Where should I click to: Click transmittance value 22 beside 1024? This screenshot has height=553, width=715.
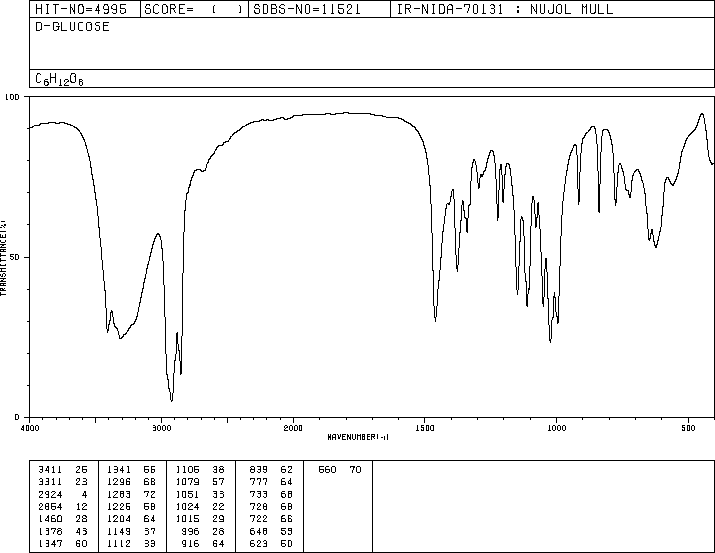pos(218,506)
